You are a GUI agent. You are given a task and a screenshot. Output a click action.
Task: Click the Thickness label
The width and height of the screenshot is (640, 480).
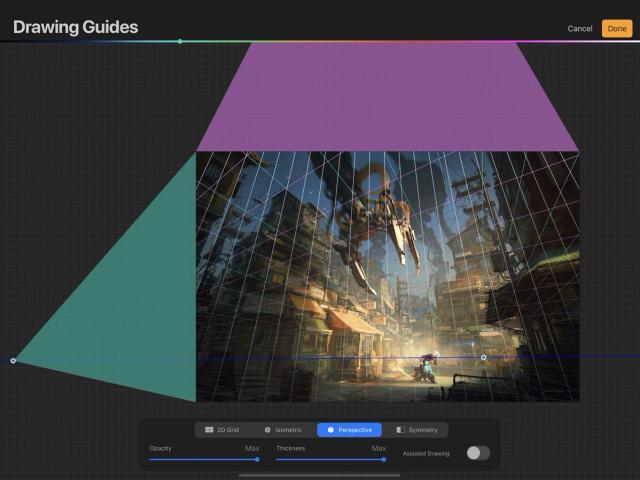point(291,448)
